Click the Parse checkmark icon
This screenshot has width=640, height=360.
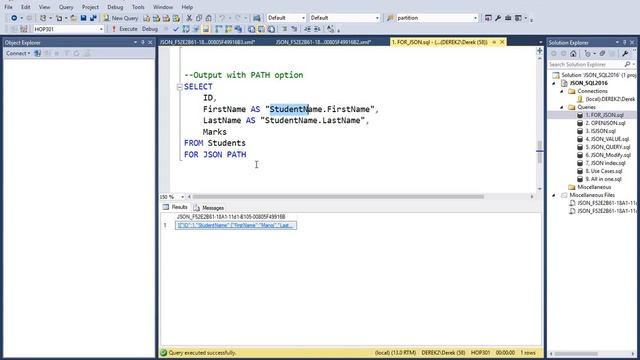(x=176, y=29)
